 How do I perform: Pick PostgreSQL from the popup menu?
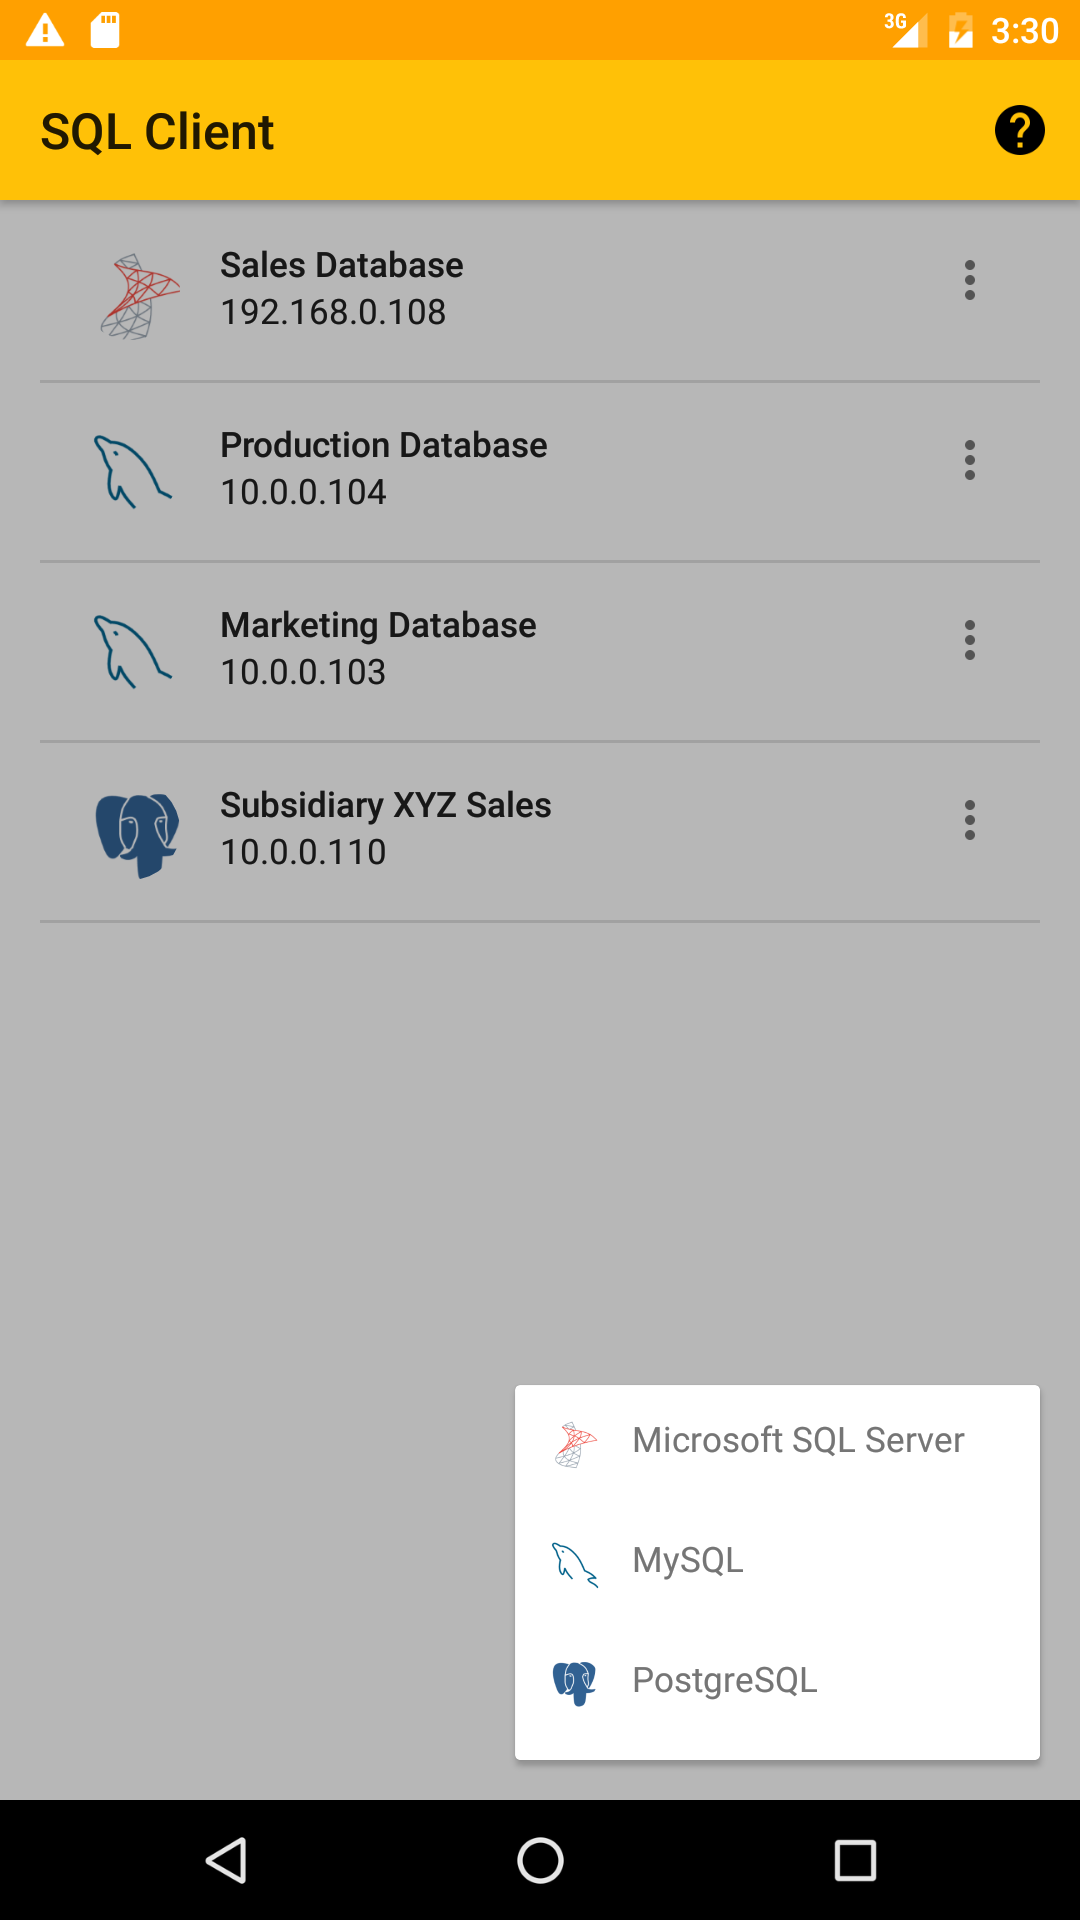point(725,1680)
